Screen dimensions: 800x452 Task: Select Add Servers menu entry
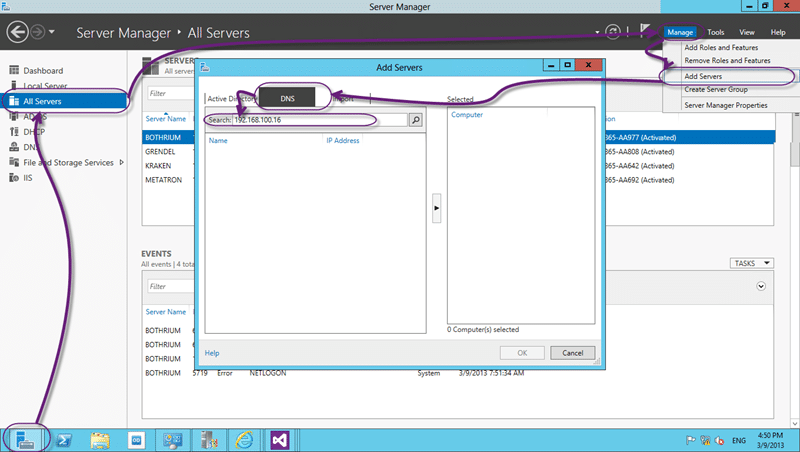703,76
